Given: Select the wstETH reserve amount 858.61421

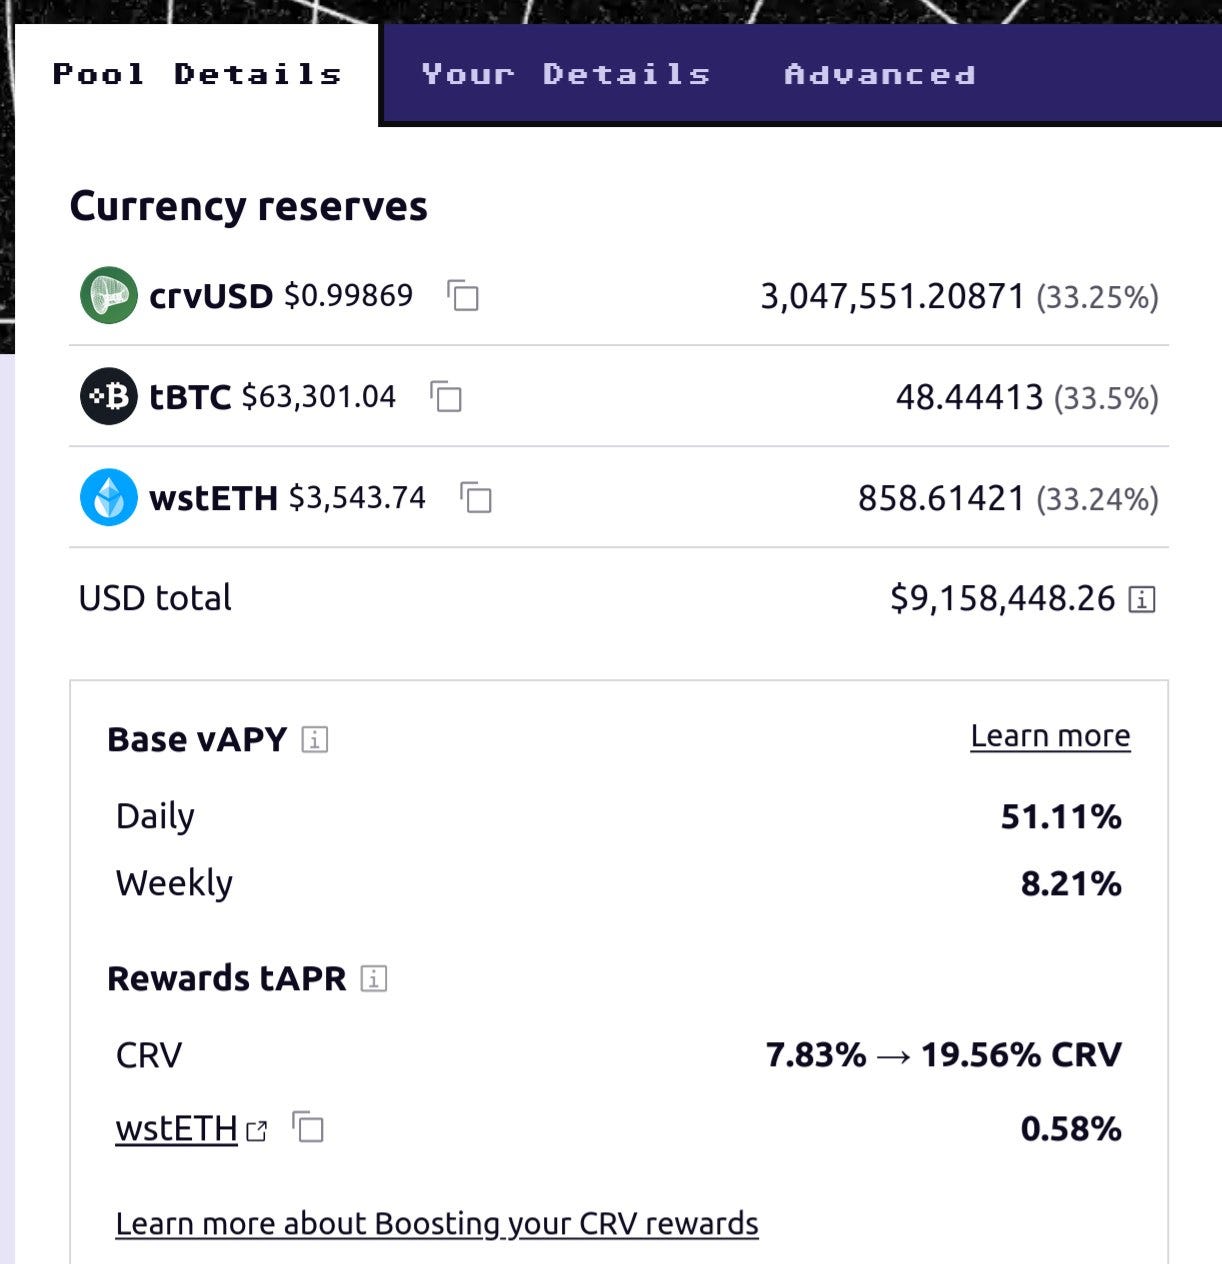Looking at the screenshot, I should [941, 498].
